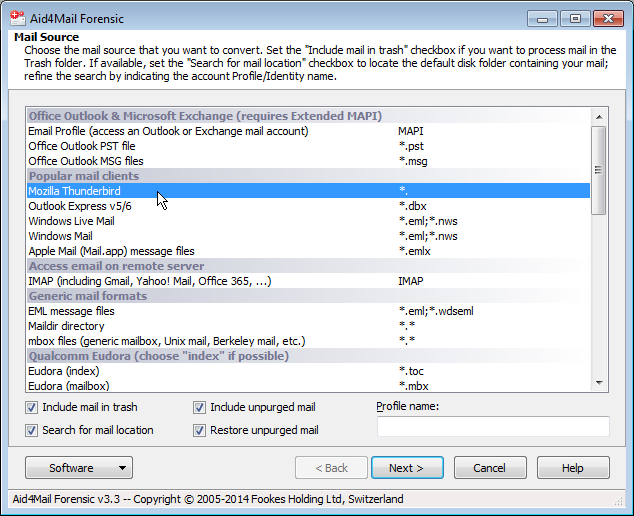Screen dimensions: 634x516
Task: Select Outlook Express v5/6 entry
Action: coord(309,206)
